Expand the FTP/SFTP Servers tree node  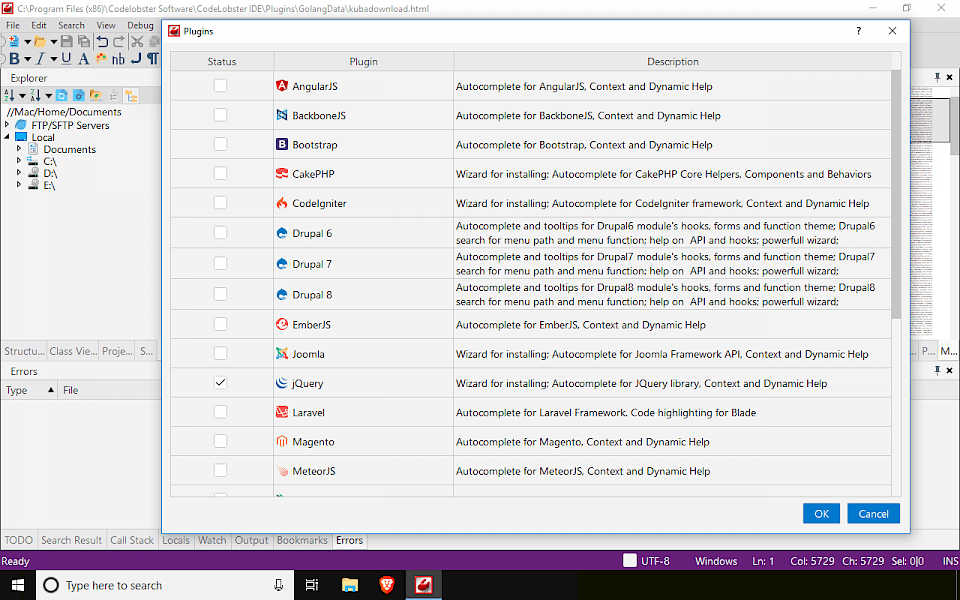7,125
